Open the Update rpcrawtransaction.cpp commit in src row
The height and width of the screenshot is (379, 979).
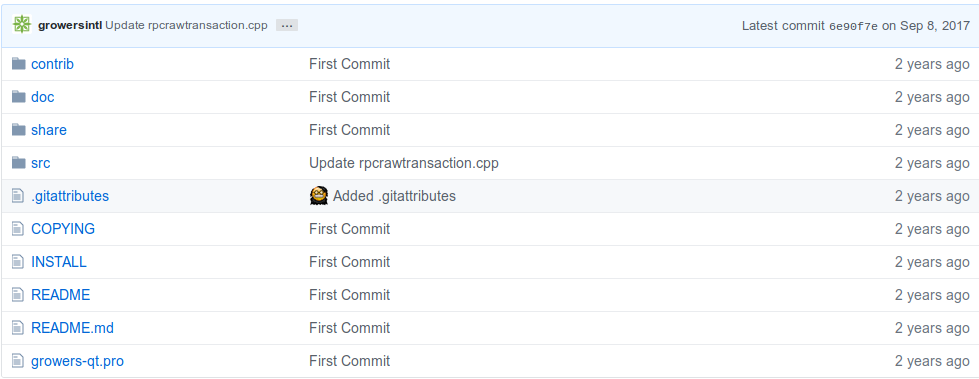(x=403, y=163)
